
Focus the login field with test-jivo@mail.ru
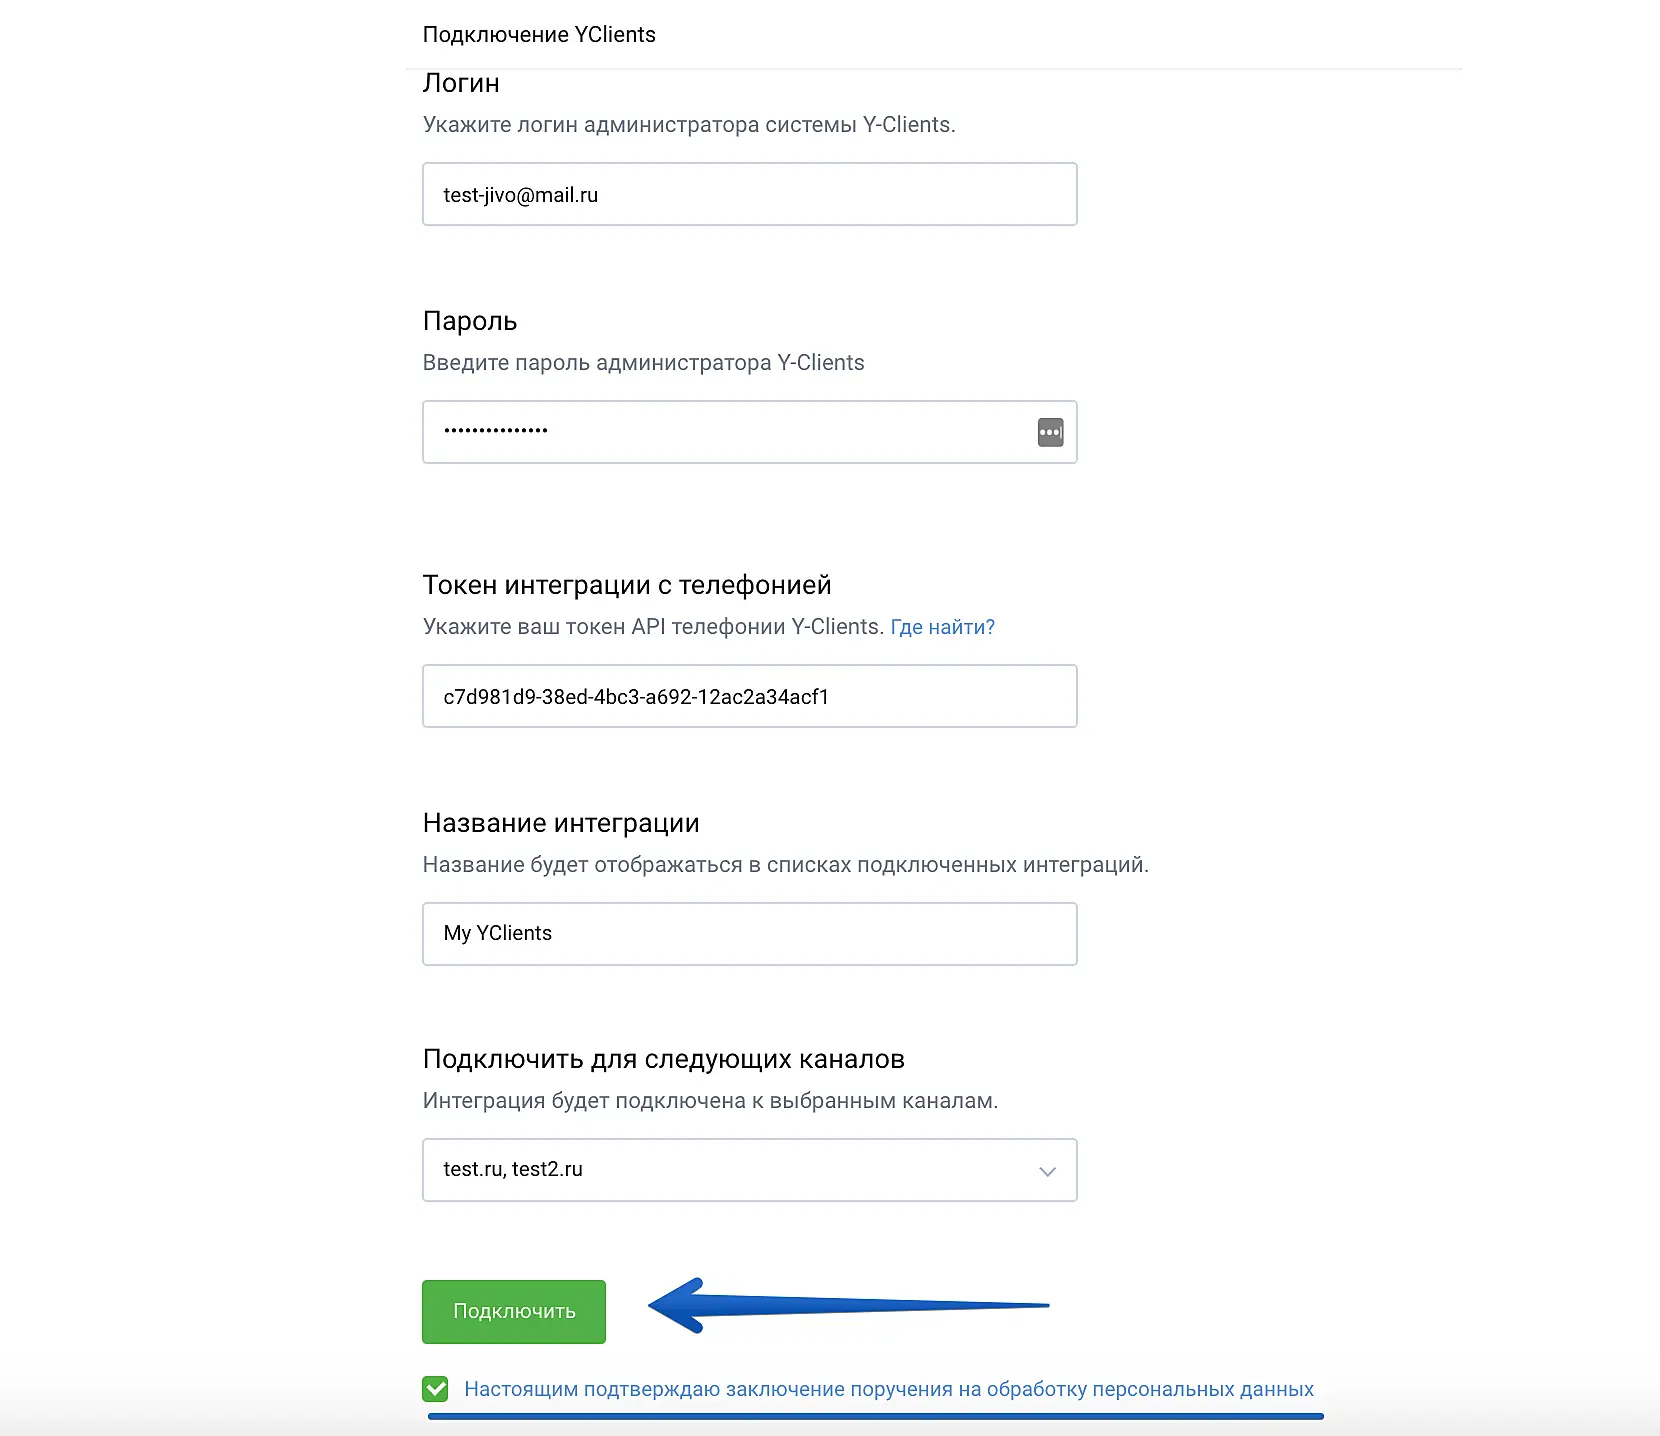tap(749, 194)
